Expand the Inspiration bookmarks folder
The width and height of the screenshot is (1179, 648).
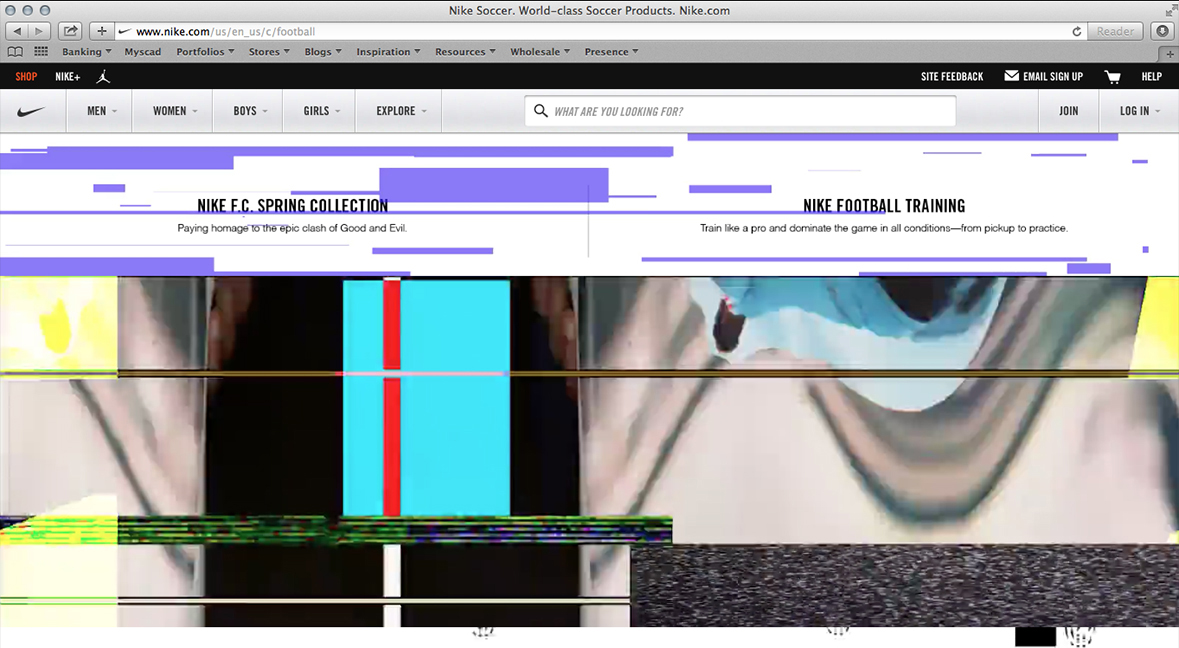coord(389,52)
